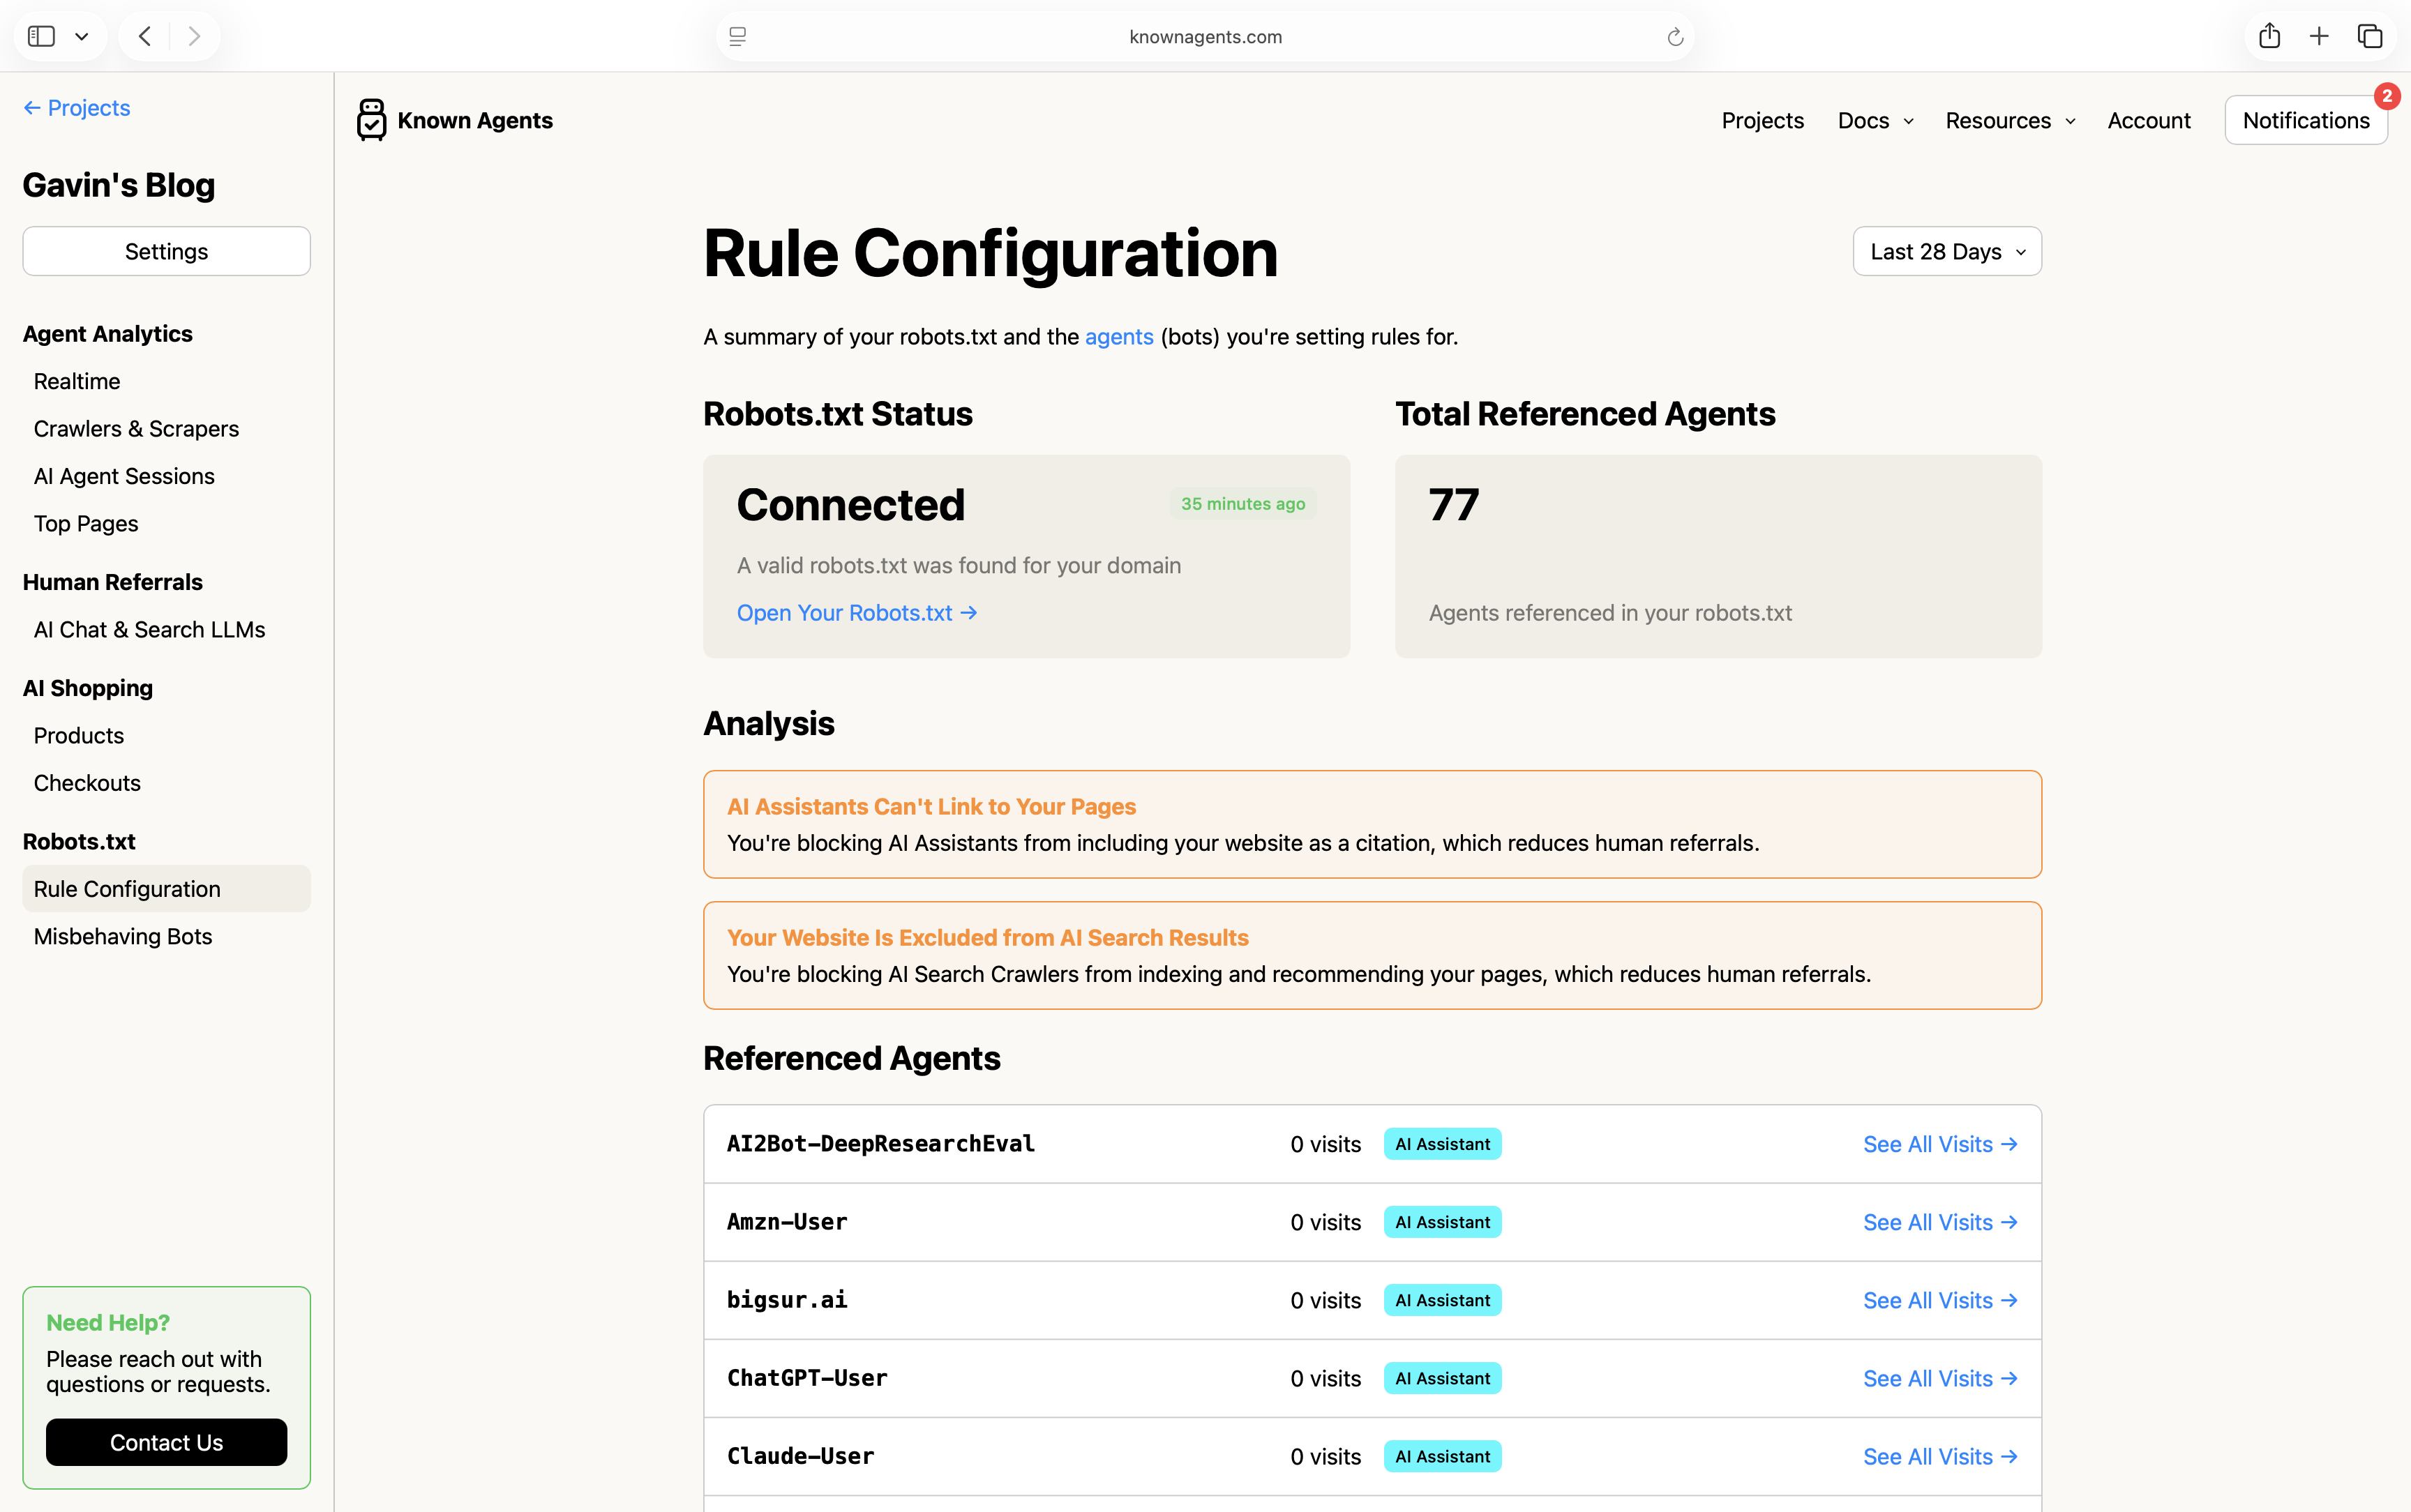See all visits for ChatGPT-User

1939,1378
